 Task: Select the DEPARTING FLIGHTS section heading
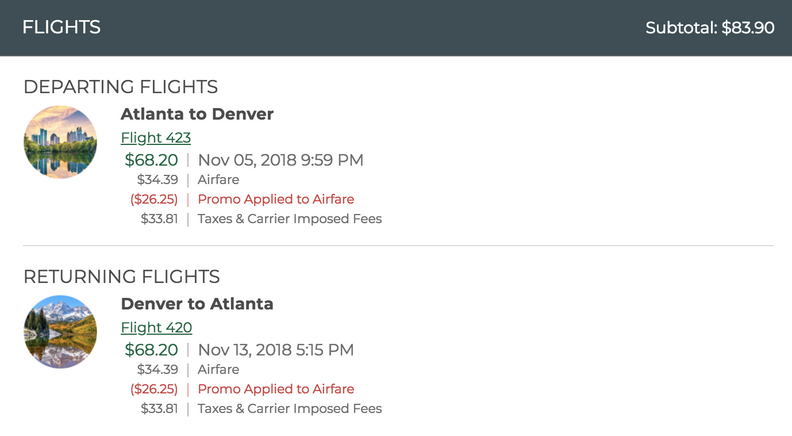[120, 87]
